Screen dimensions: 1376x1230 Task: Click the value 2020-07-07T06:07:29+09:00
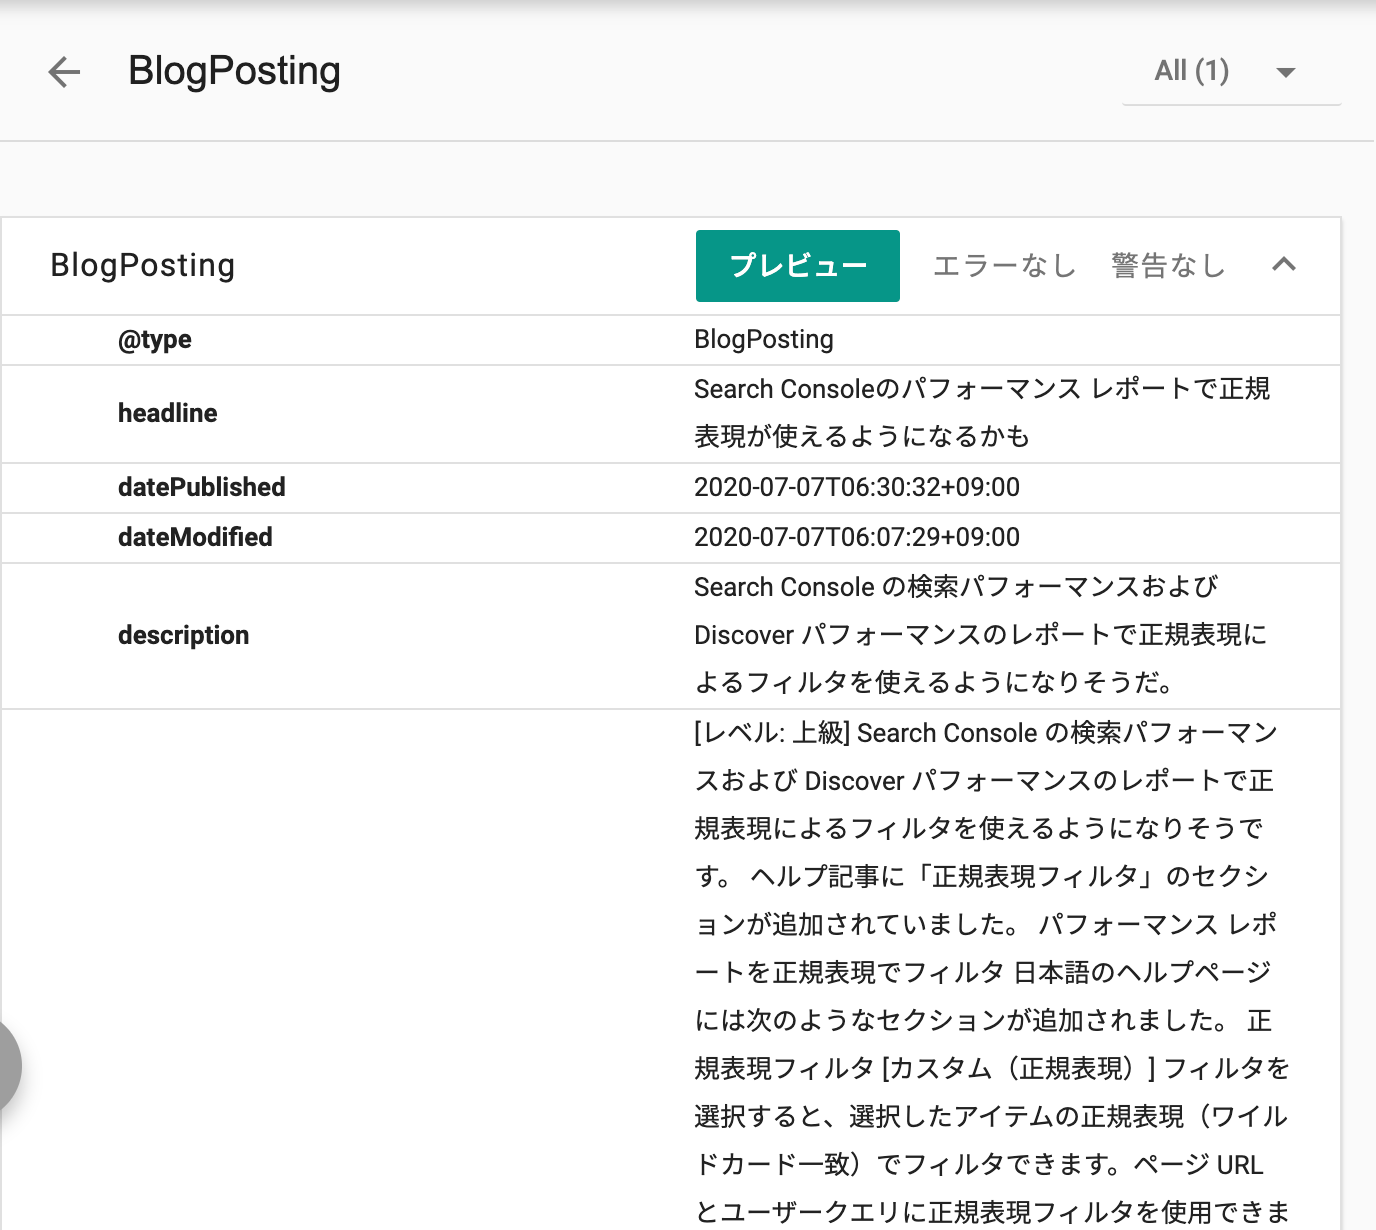tap(857, 537)
